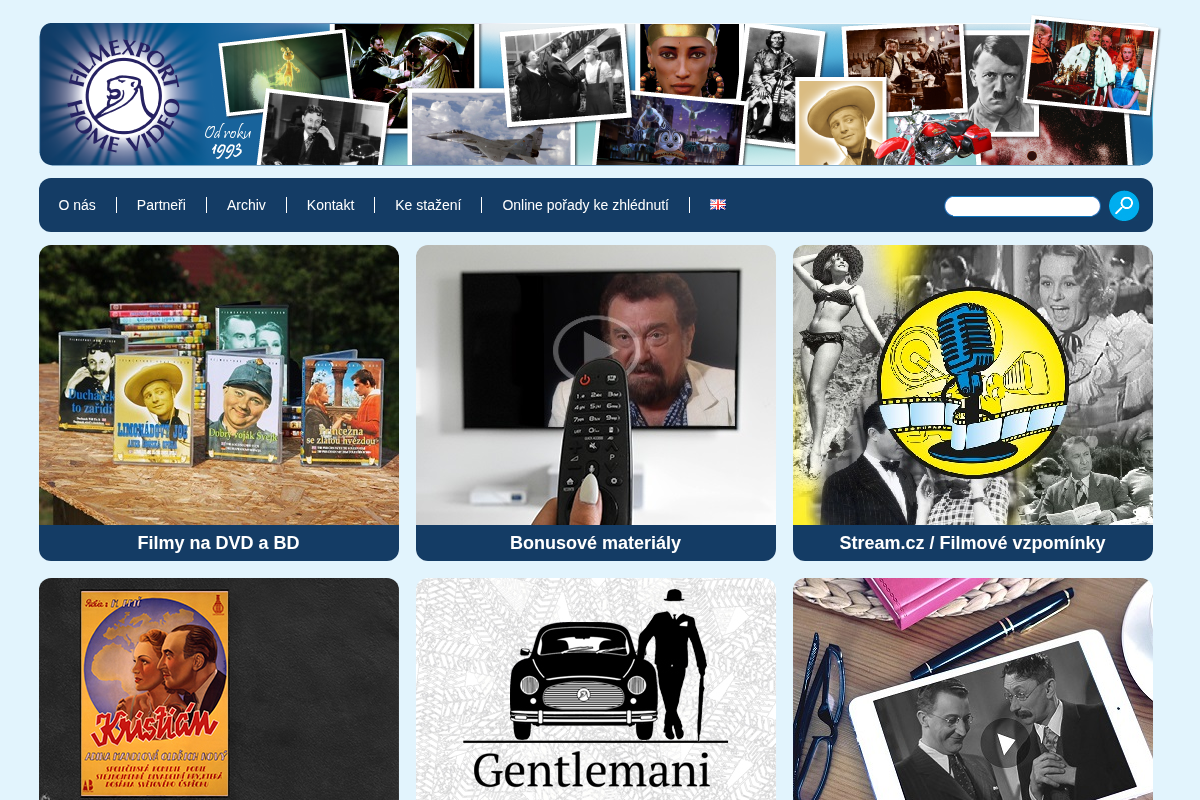Image resolution: width=1200 pixels, height=800 pixels.
Task: Open the O nás menu item
Action: coord(77,205)
